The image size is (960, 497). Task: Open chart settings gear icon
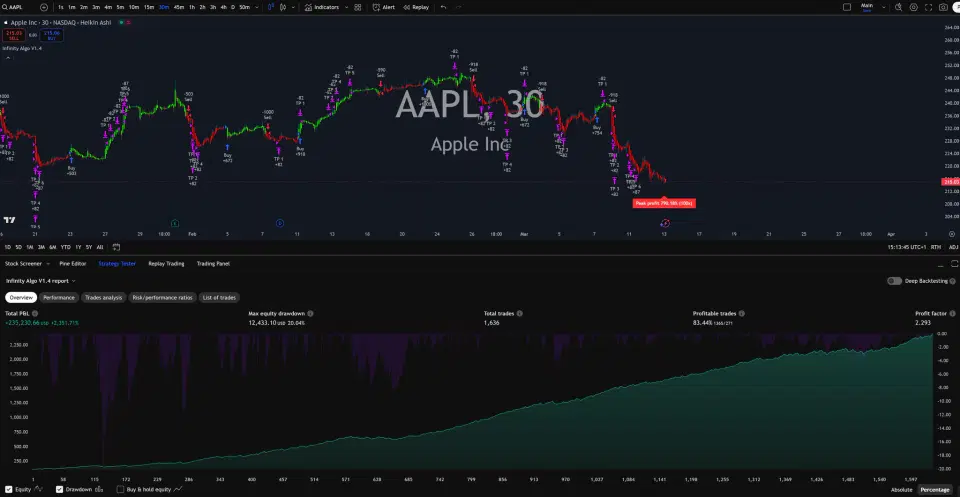913,7
